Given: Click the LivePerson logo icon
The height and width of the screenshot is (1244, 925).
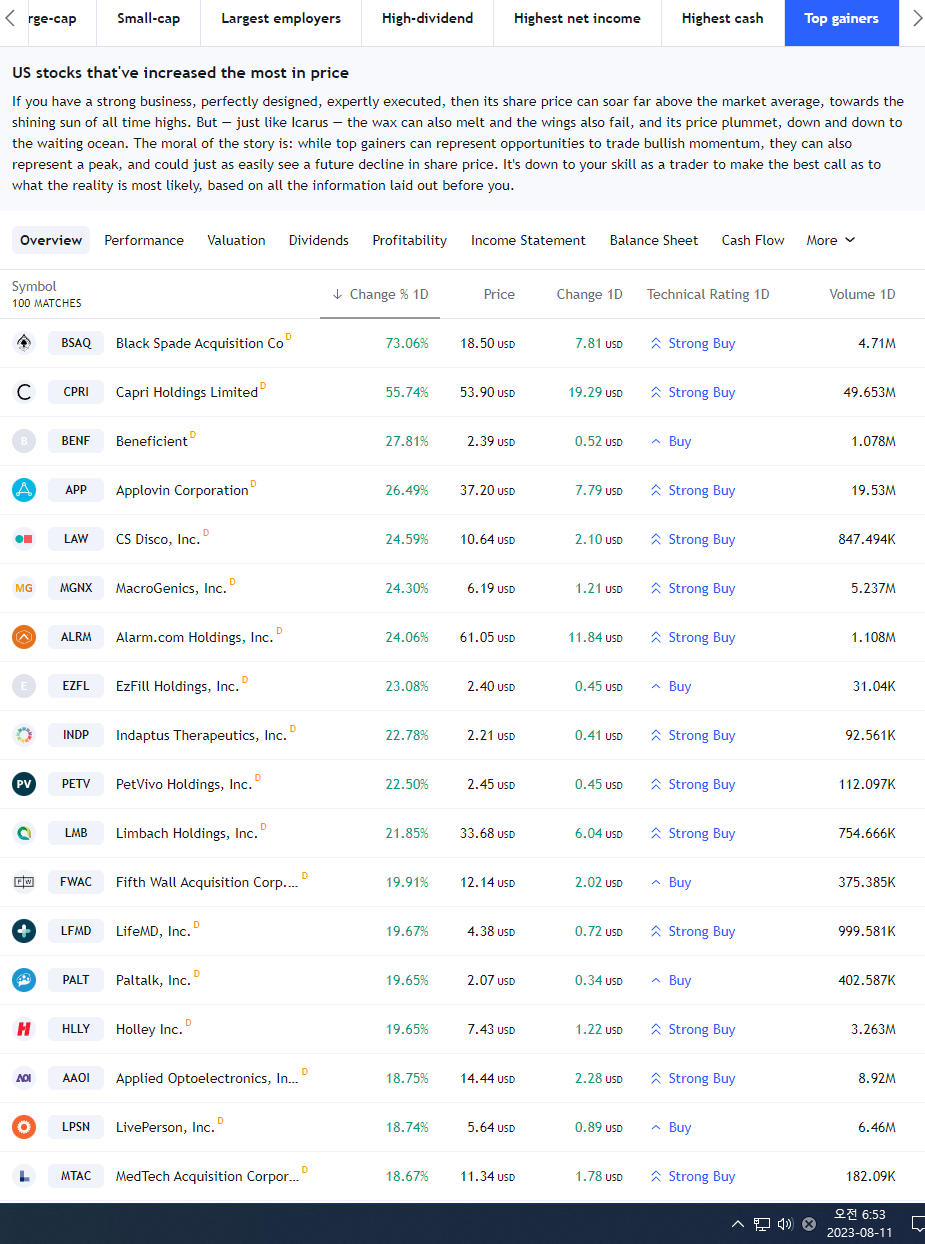Looking at the screenshot, I should click(24, 1127).
